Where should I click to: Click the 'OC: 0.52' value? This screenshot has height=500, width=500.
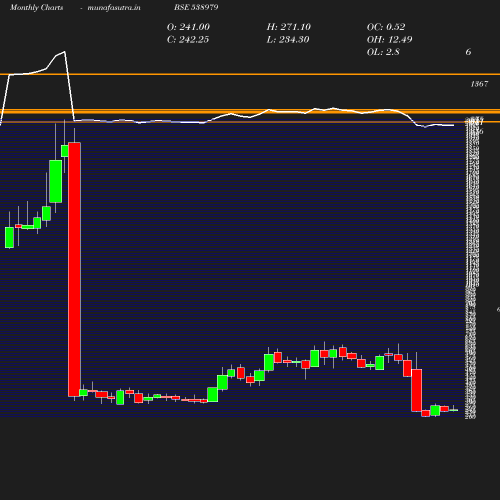[386, 27]
